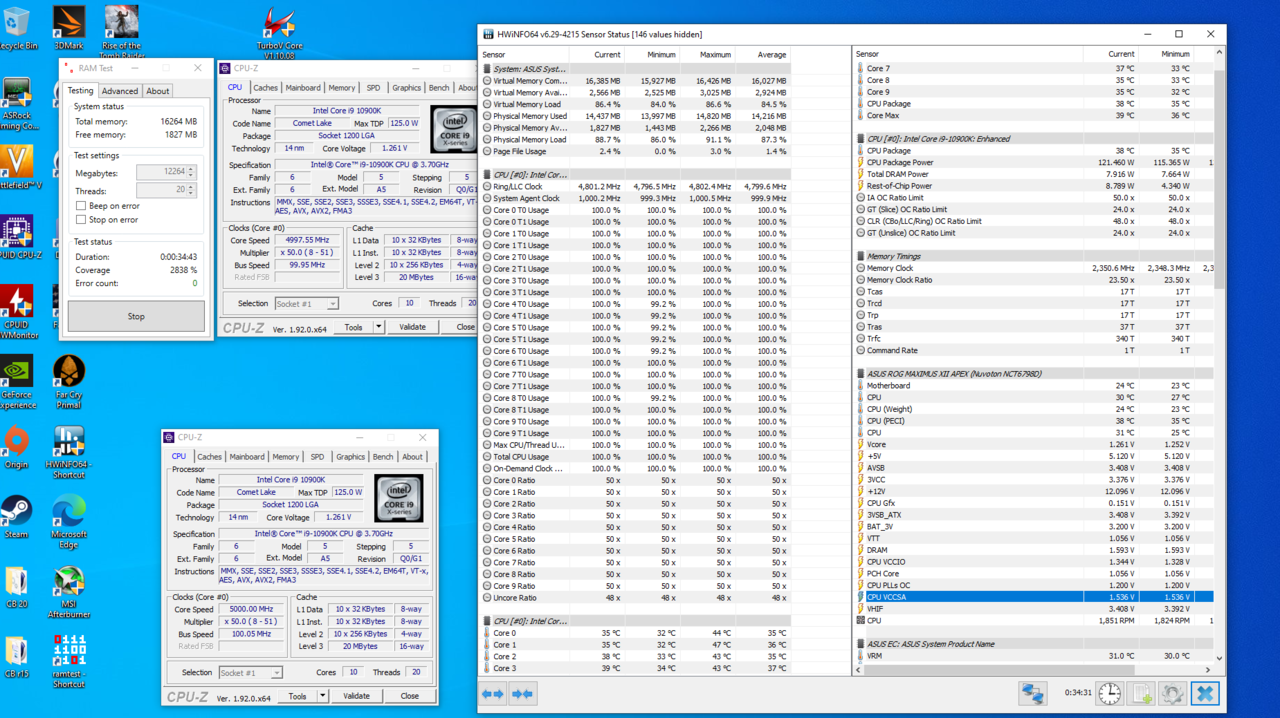The height and width of the screenshot is (718, 1280).
Task: Select Memory tab in 4997.55 MHz CPU-Z window
Action: 341,88
